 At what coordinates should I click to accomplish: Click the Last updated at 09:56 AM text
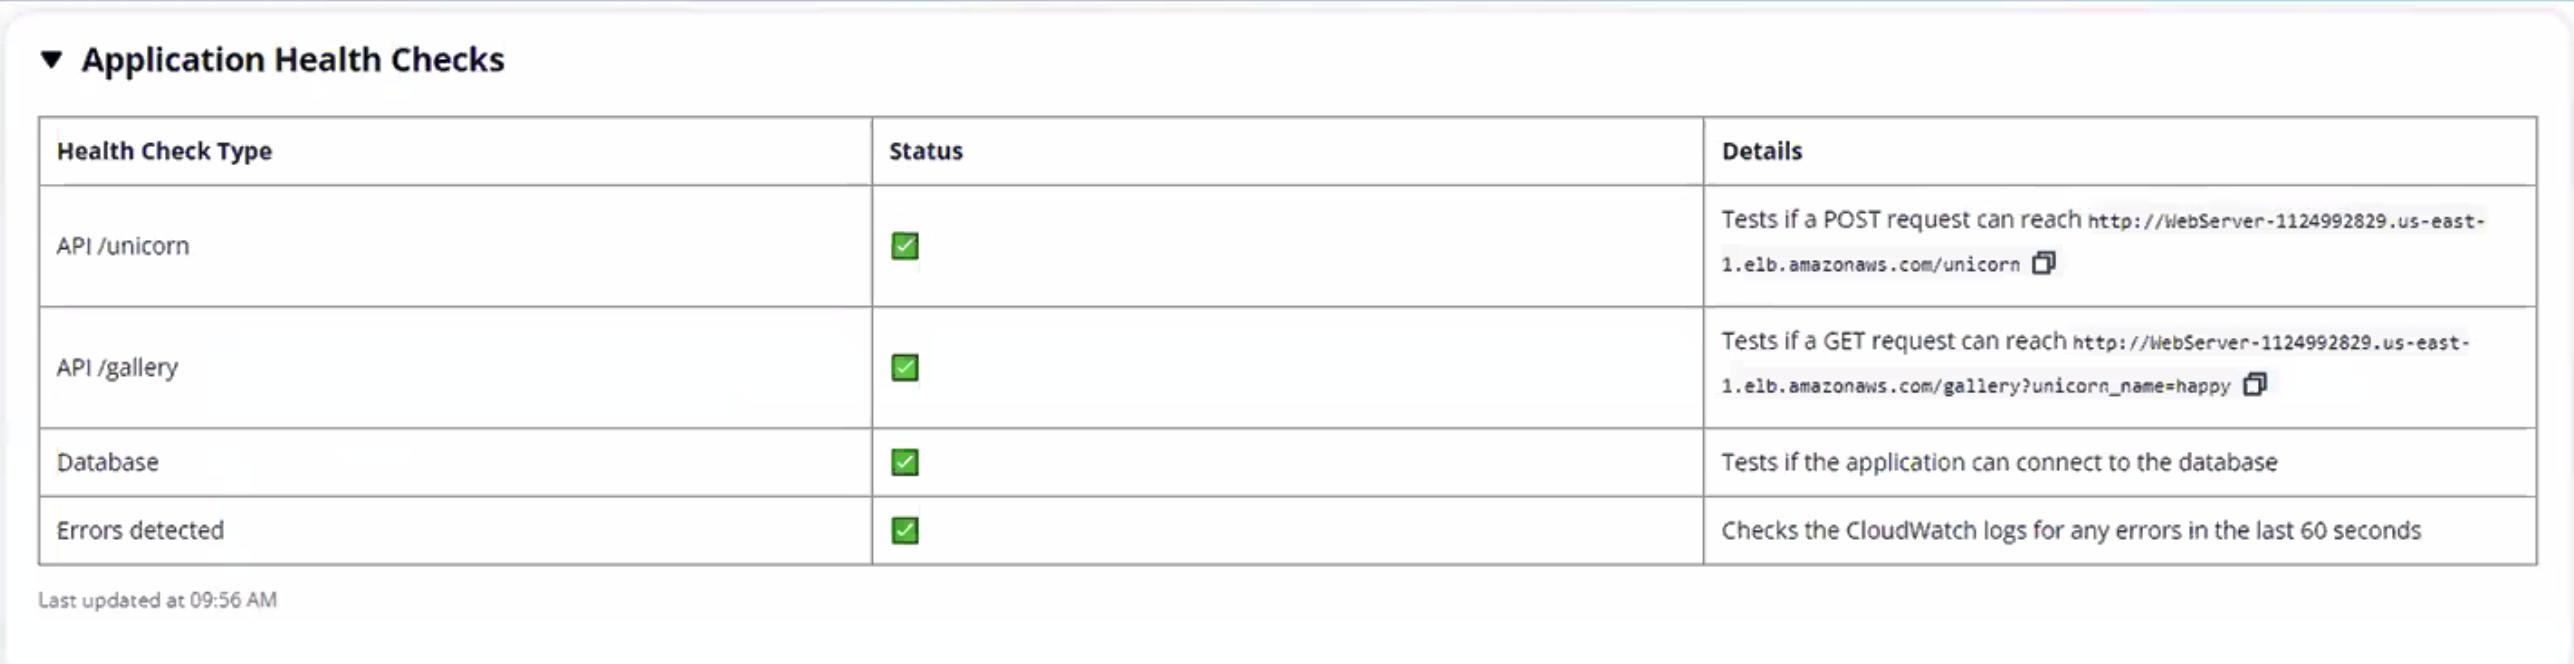pyautogui.click(x=158, y=600)
